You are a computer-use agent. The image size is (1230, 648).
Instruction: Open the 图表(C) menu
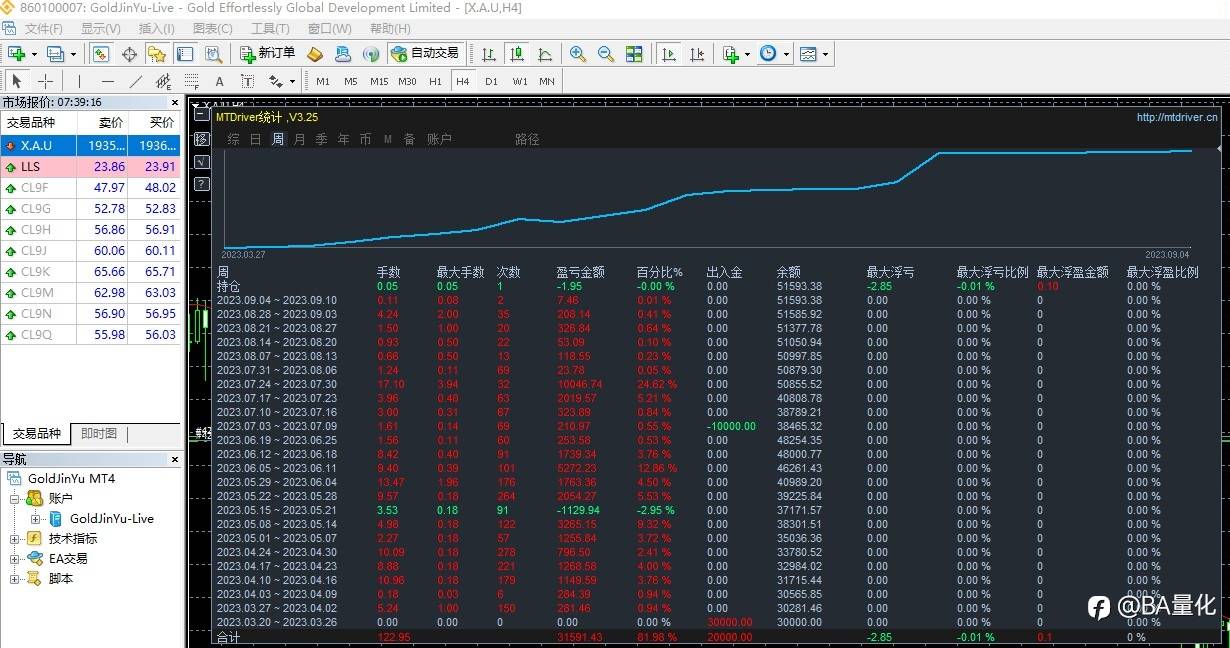point(212,29)
